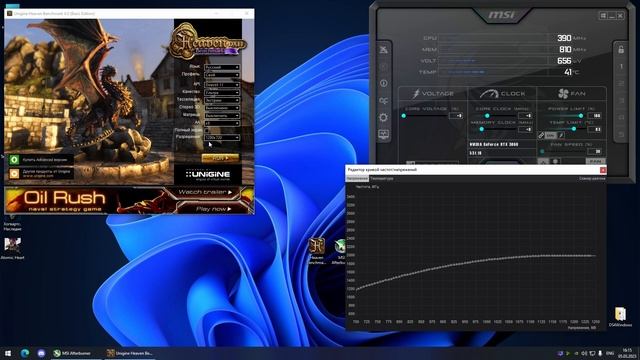Open Discord from the taskbar
Image resolution: width=640 pixels, height=360 pixels.
[x=41, y=353]
